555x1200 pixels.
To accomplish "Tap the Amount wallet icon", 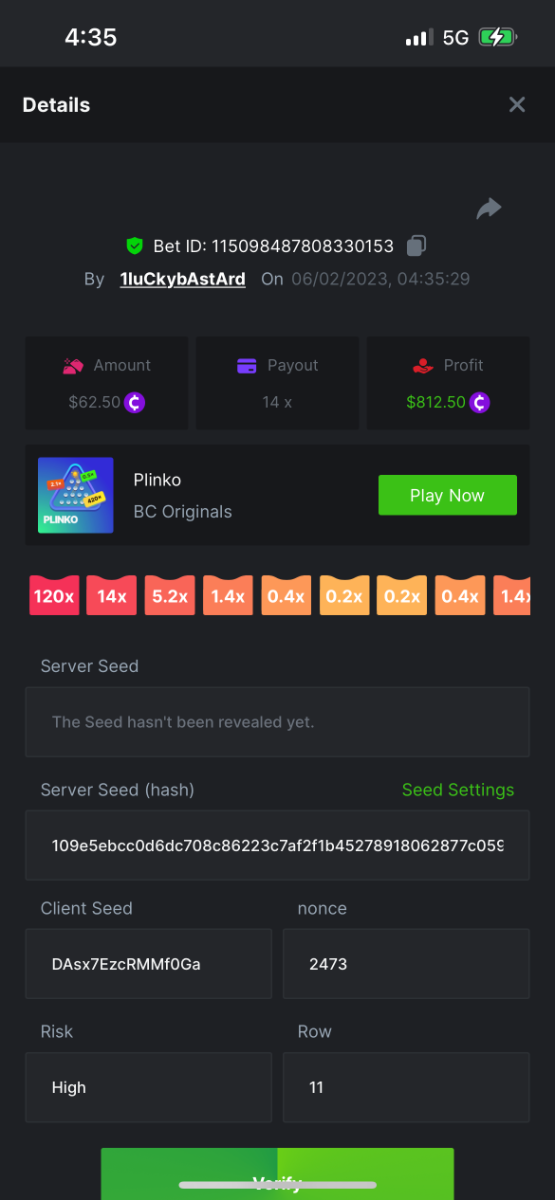I will [73, 366].
